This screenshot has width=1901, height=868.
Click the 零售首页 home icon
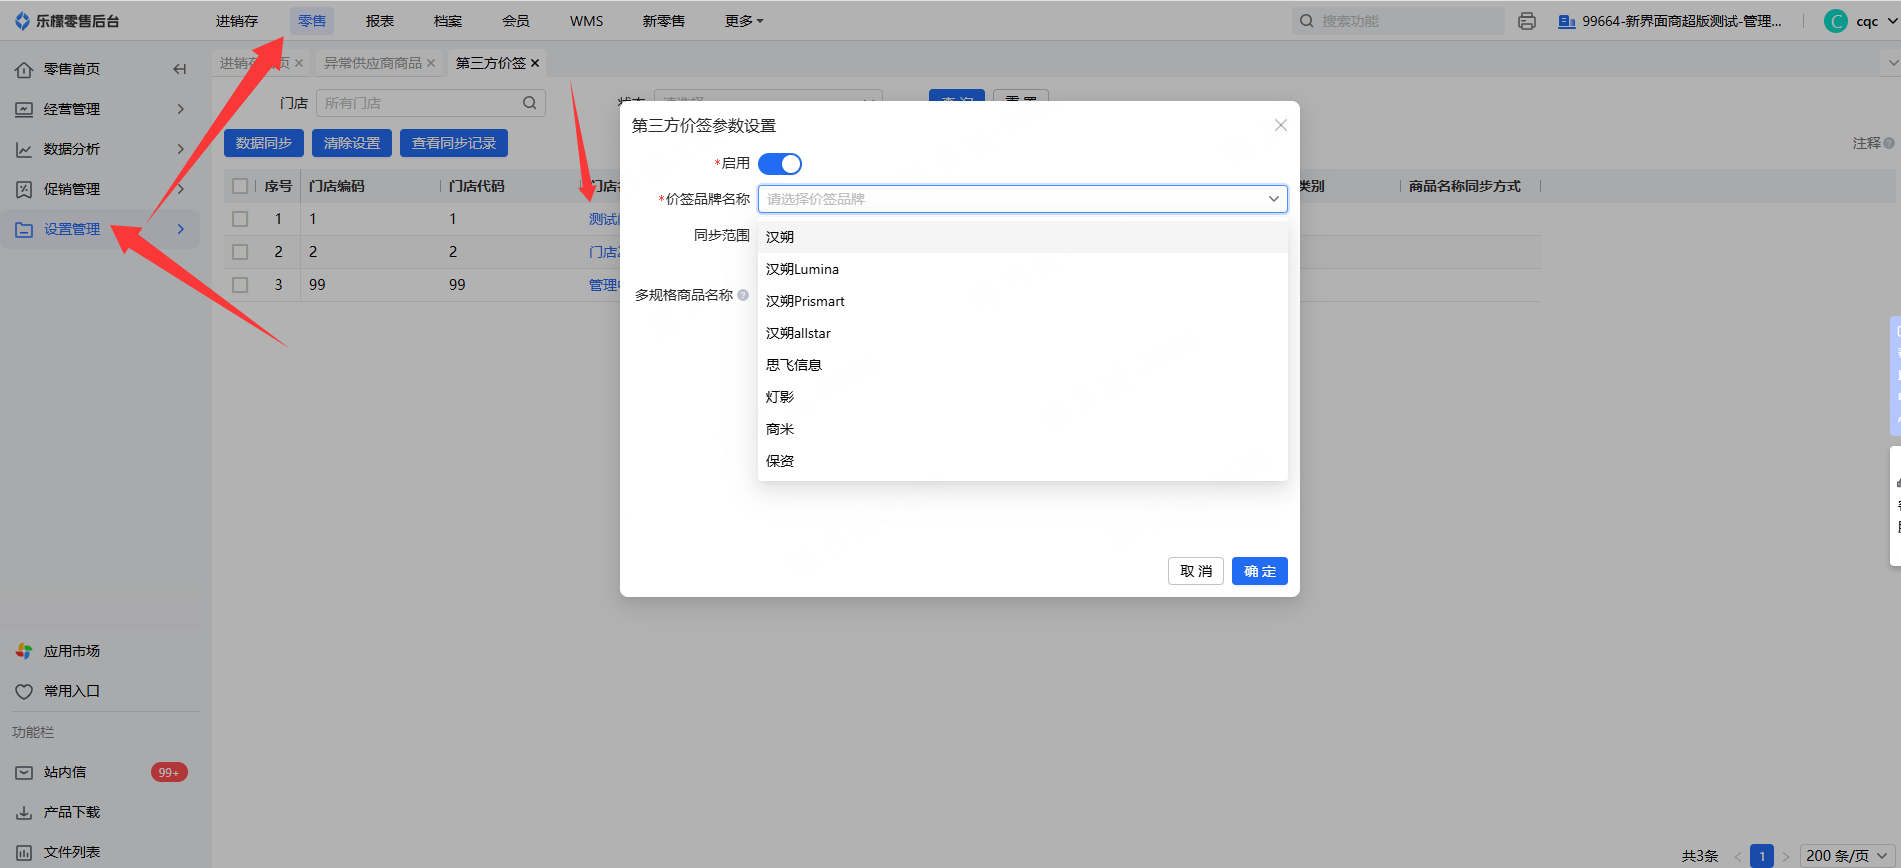24,69
